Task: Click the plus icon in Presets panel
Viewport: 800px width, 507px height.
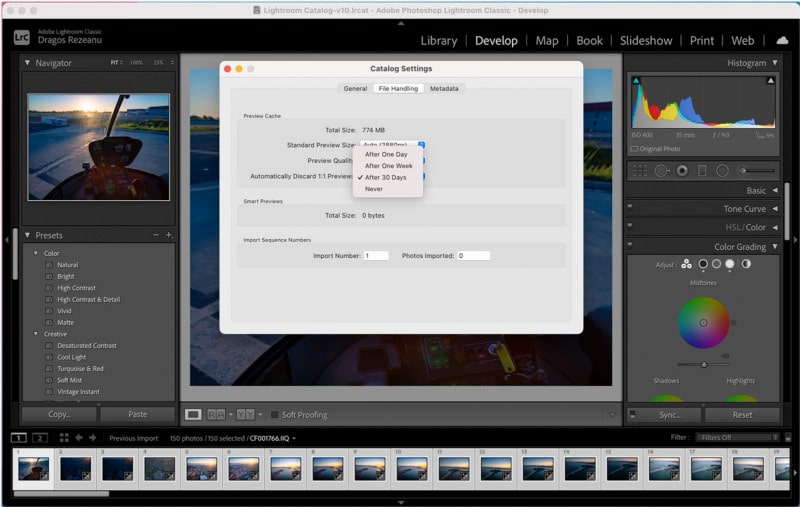Action: pos(168,235)
